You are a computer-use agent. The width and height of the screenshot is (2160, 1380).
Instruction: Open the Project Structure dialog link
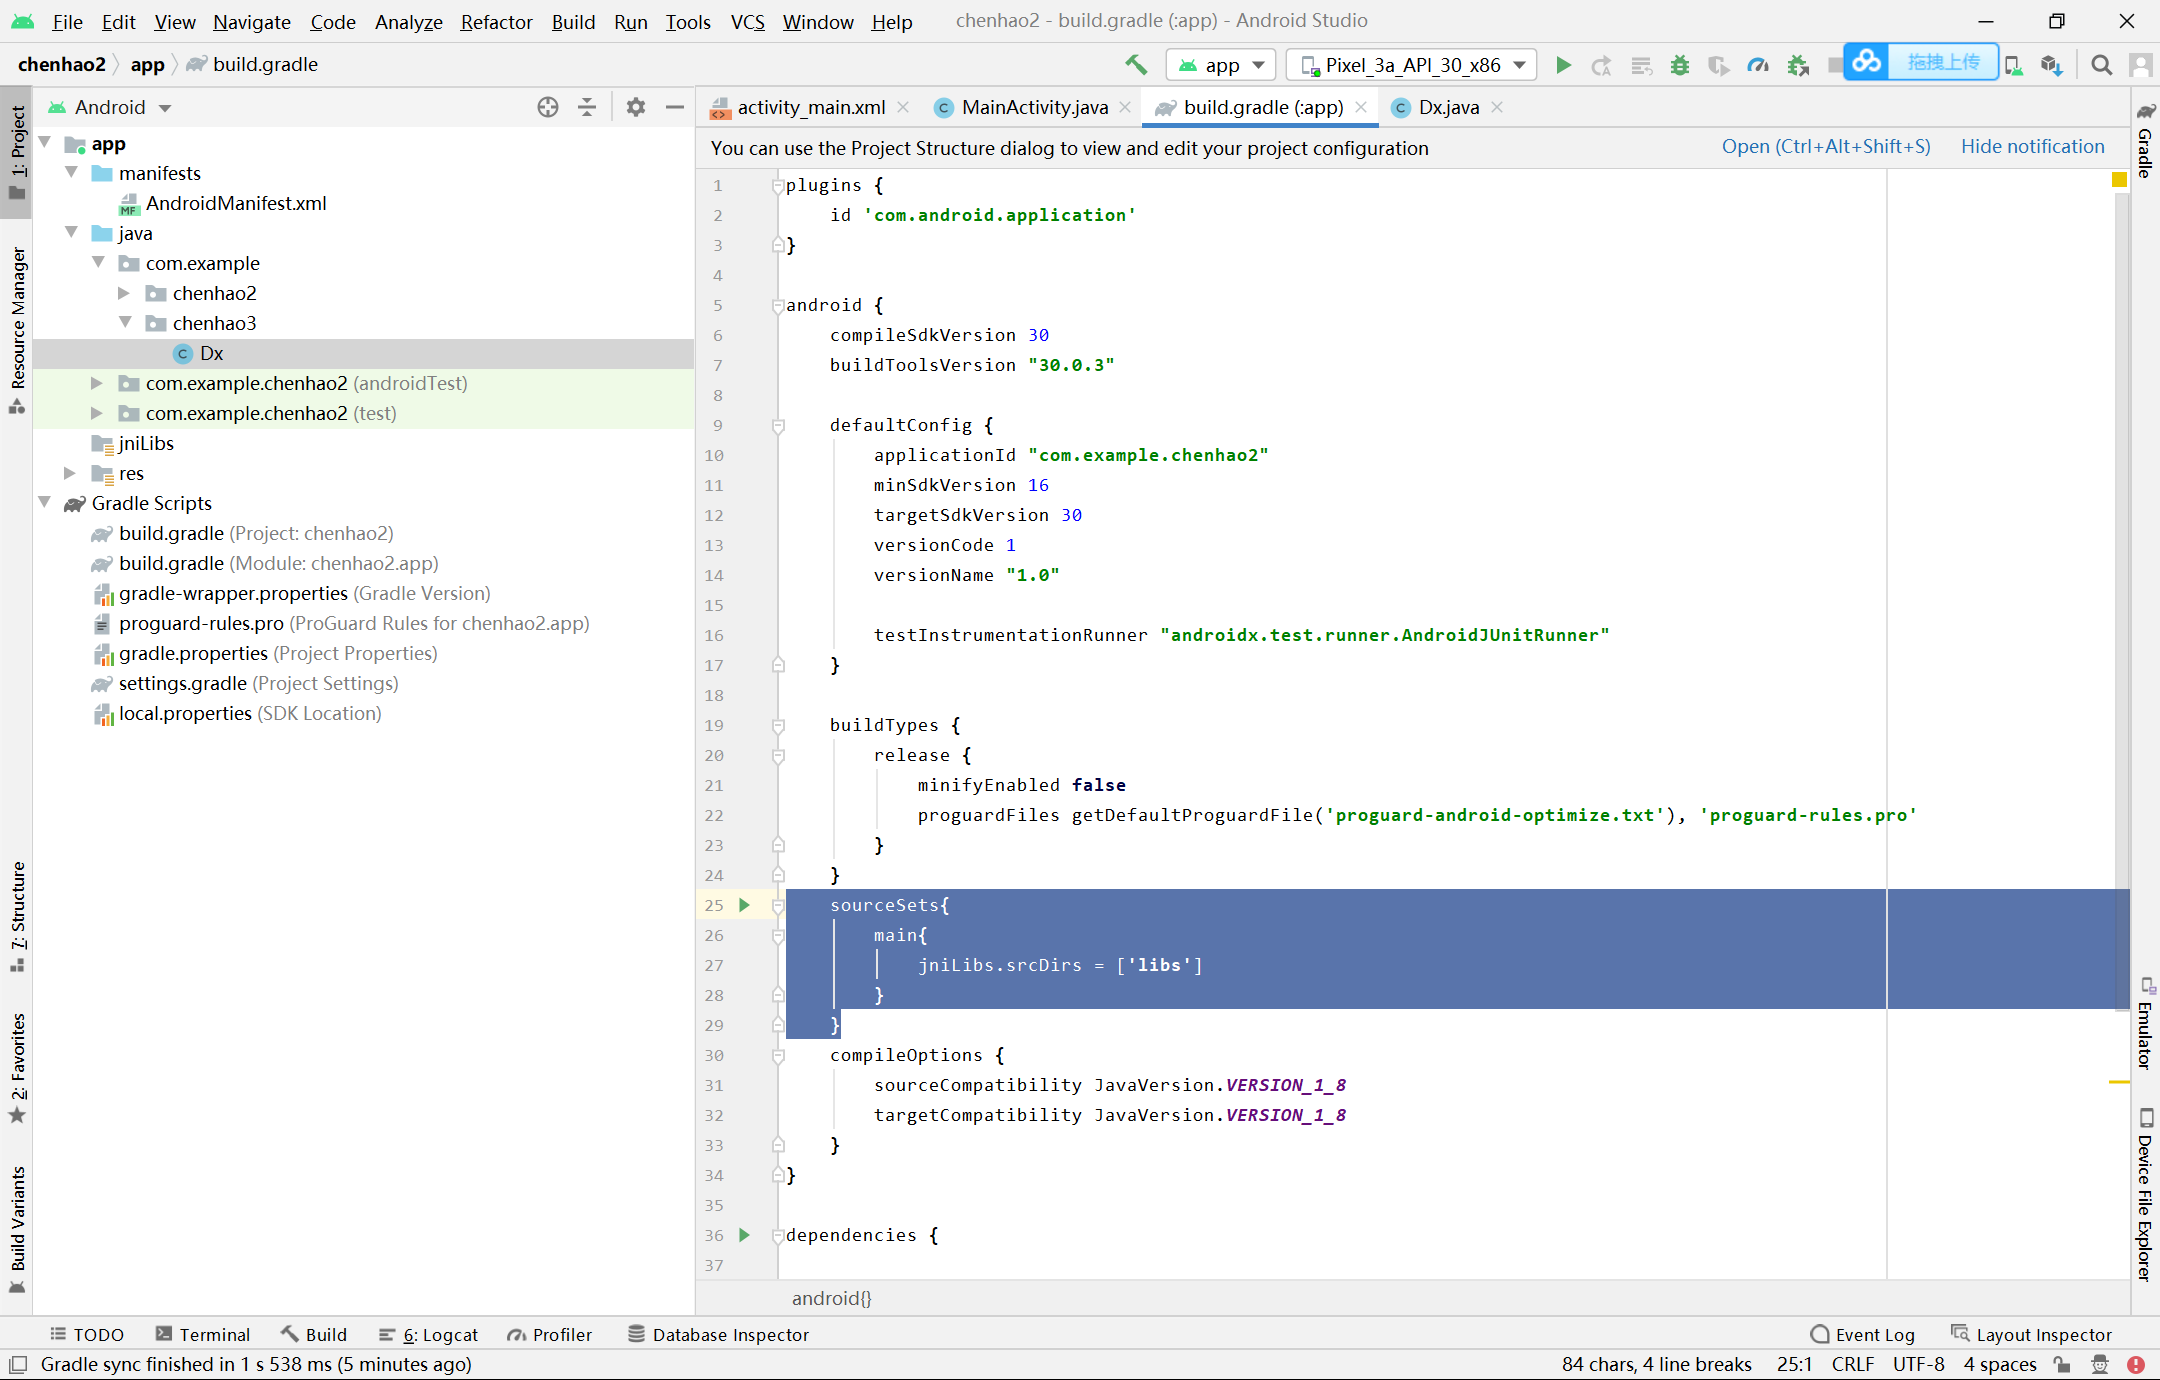tap(1825, 146)
